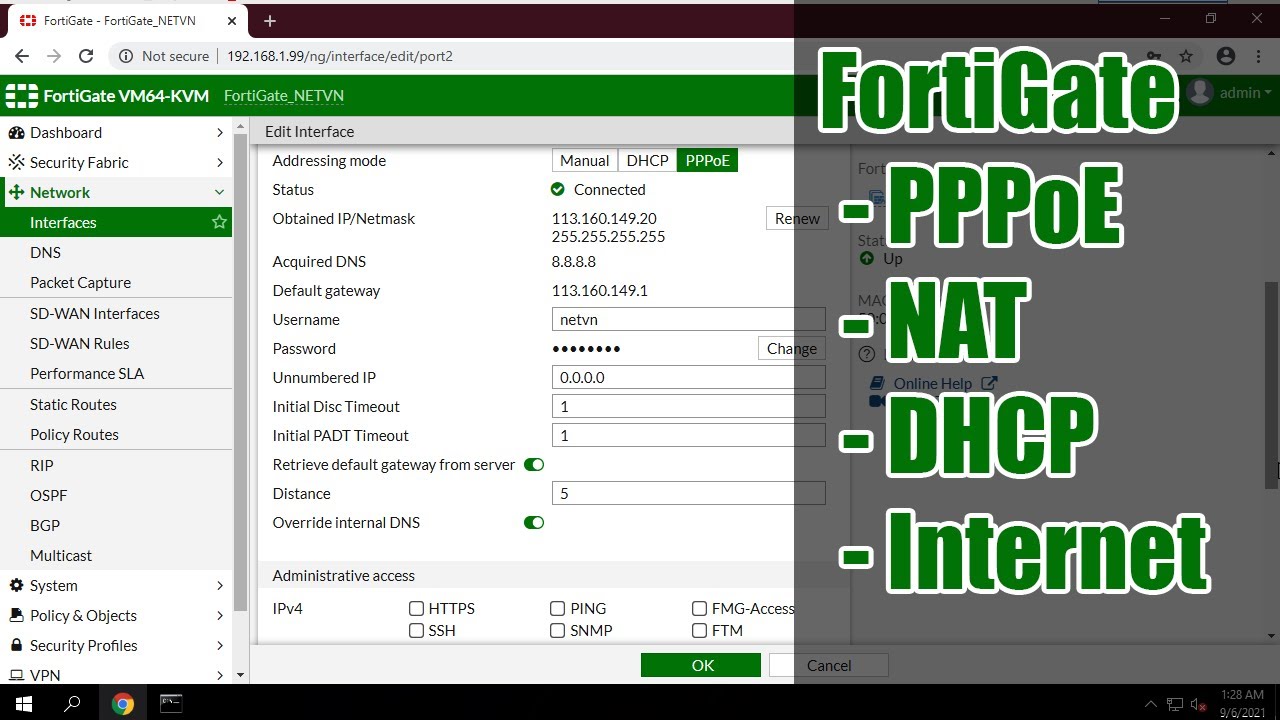
Task: Click the Not secure info icon
Action: pos(126,56)
